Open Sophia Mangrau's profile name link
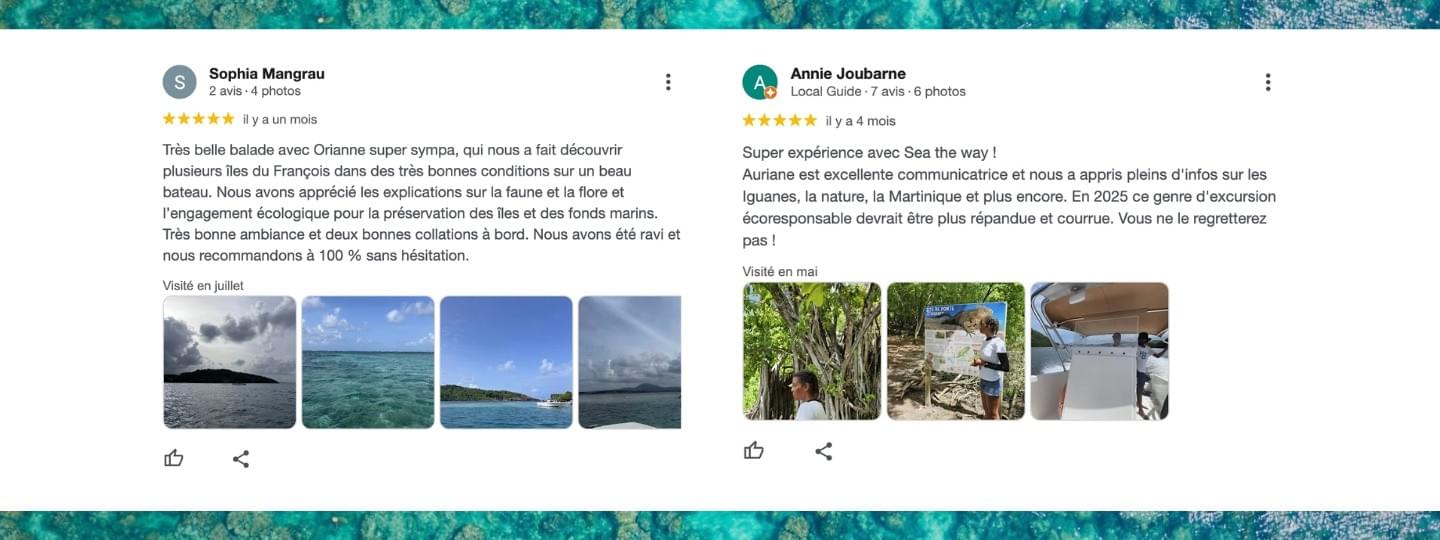Image resolution: width=1440 pixels, height=540 pixels. point(267,73)
